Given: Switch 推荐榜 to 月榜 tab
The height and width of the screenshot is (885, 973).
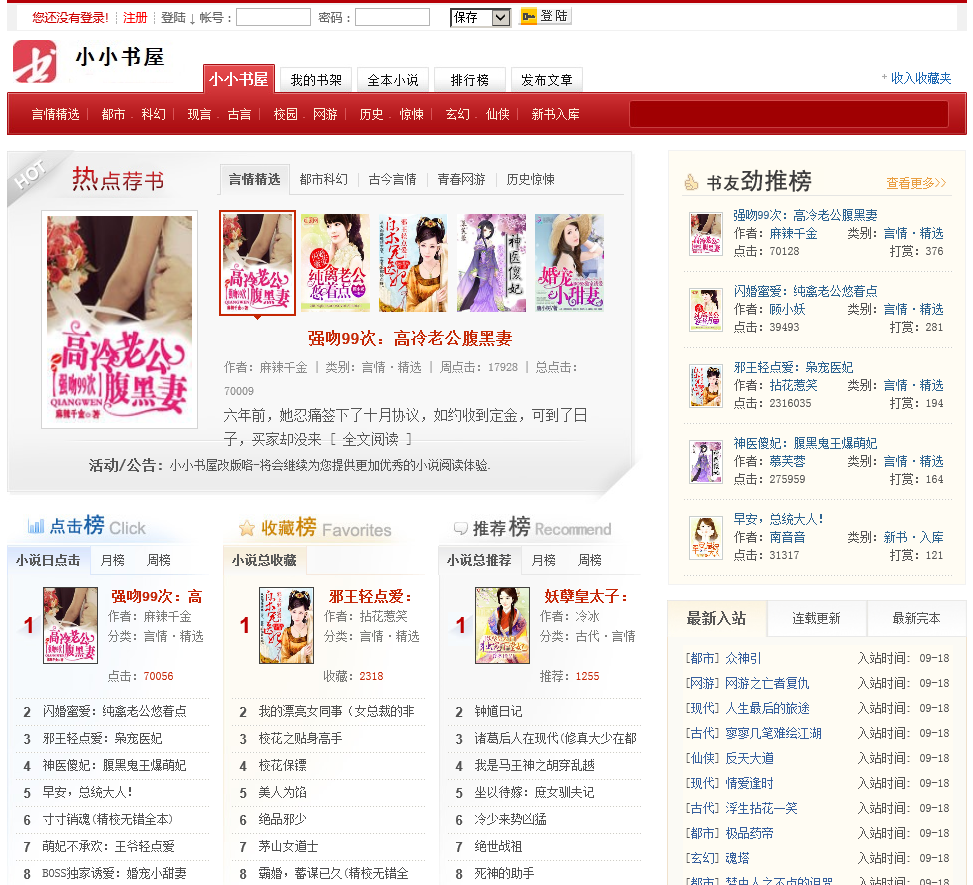Looking at the screenshot, I should 544,560.
